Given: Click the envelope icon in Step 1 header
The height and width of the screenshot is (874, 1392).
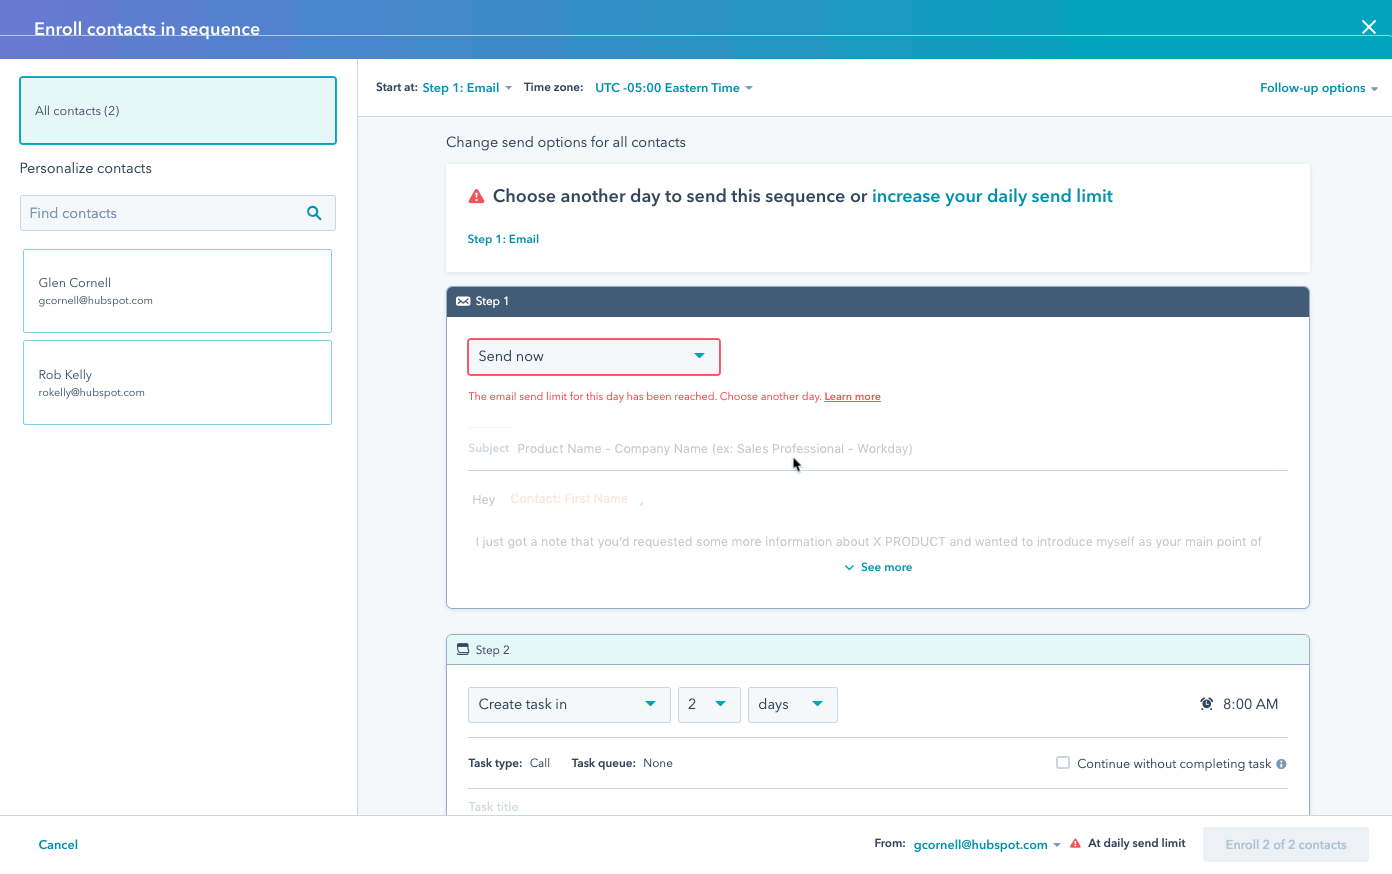Looking at the screenshot, I should click(x=463, y=301).
